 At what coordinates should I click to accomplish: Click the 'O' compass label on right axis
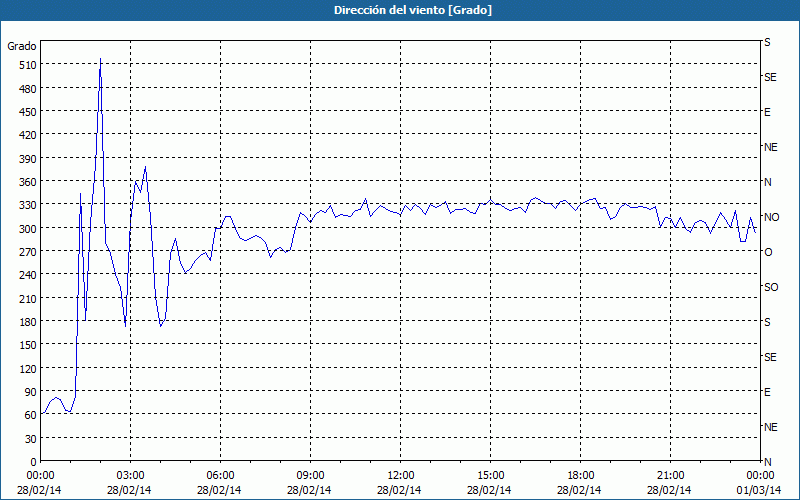coord(768,252)
